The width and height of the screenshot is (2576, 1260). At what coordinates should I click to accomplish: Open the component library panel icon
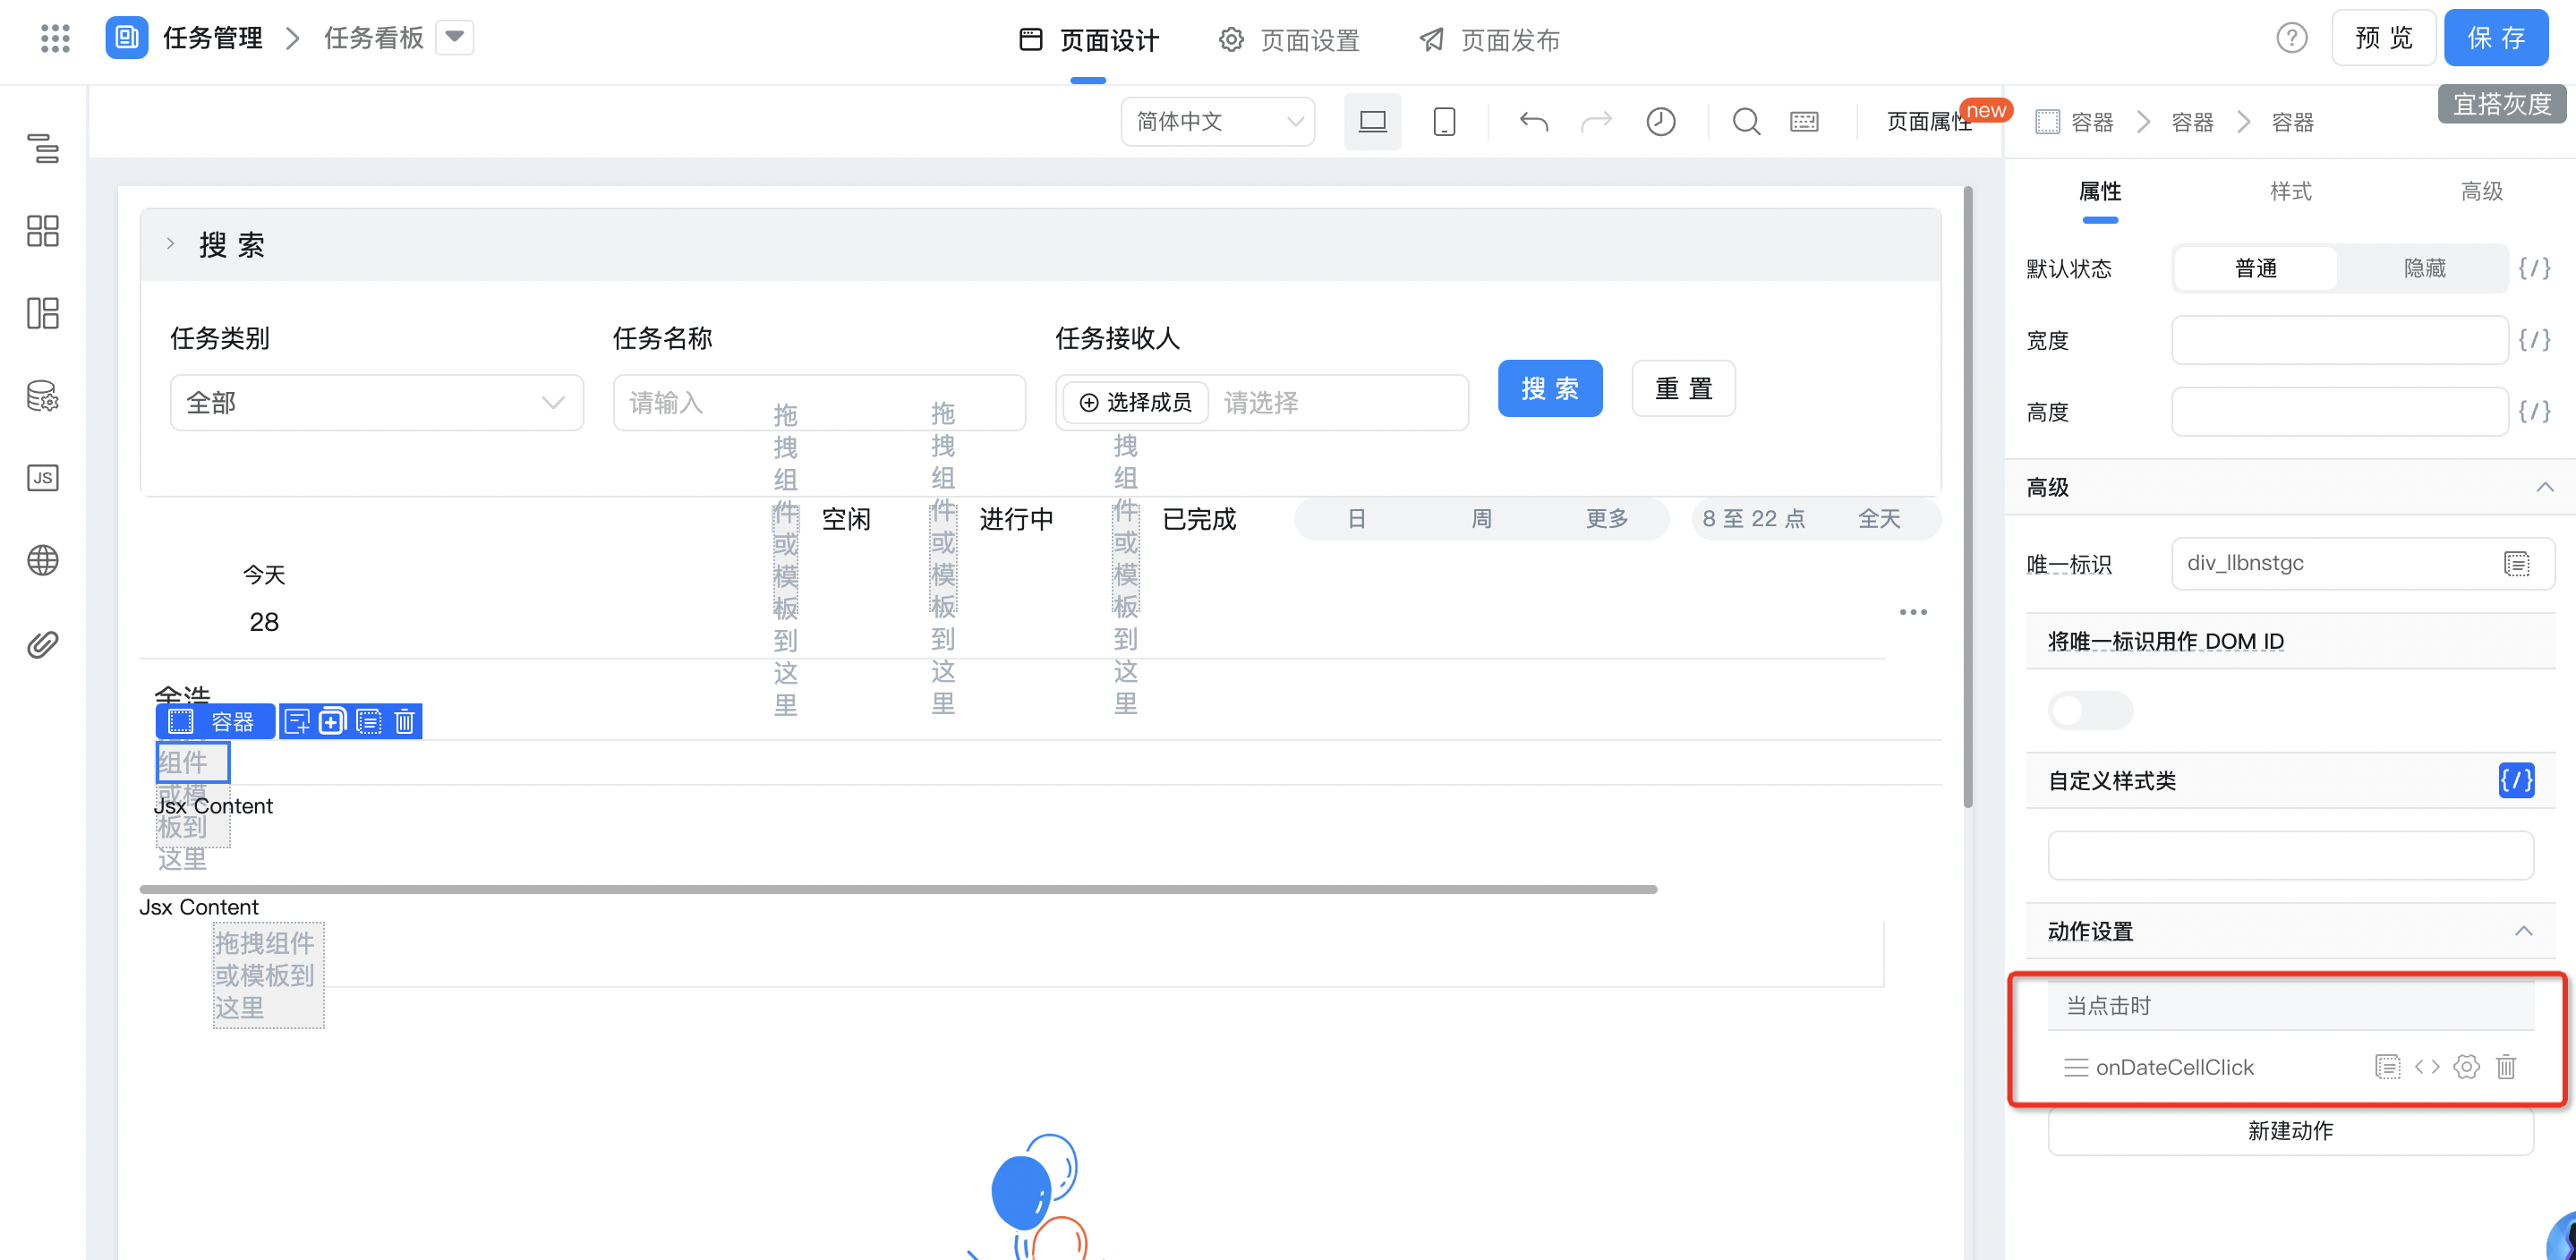click(43, 231)
